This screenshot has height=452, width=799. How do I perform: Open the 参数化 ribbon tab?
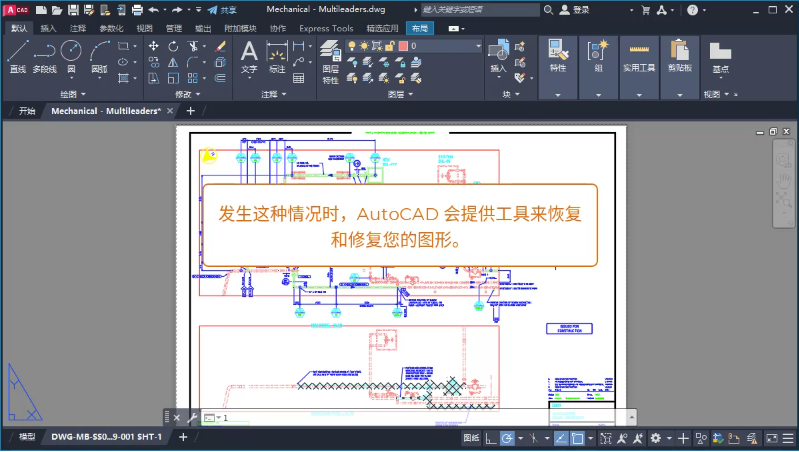111,29
